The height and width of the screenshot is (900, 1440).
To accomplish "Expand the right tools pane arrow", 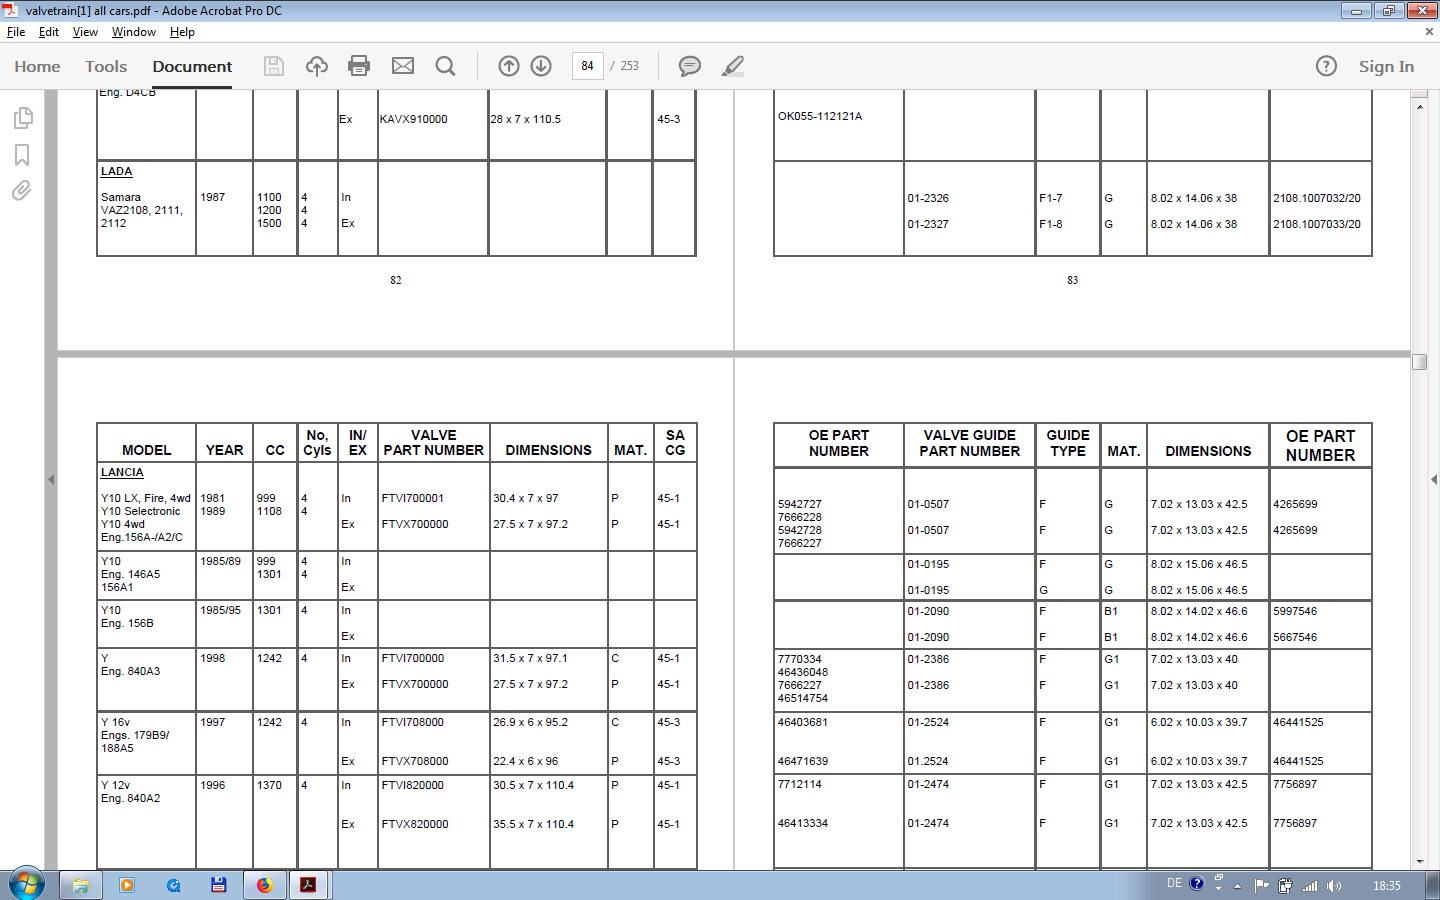I will (x=1434, y=480).
